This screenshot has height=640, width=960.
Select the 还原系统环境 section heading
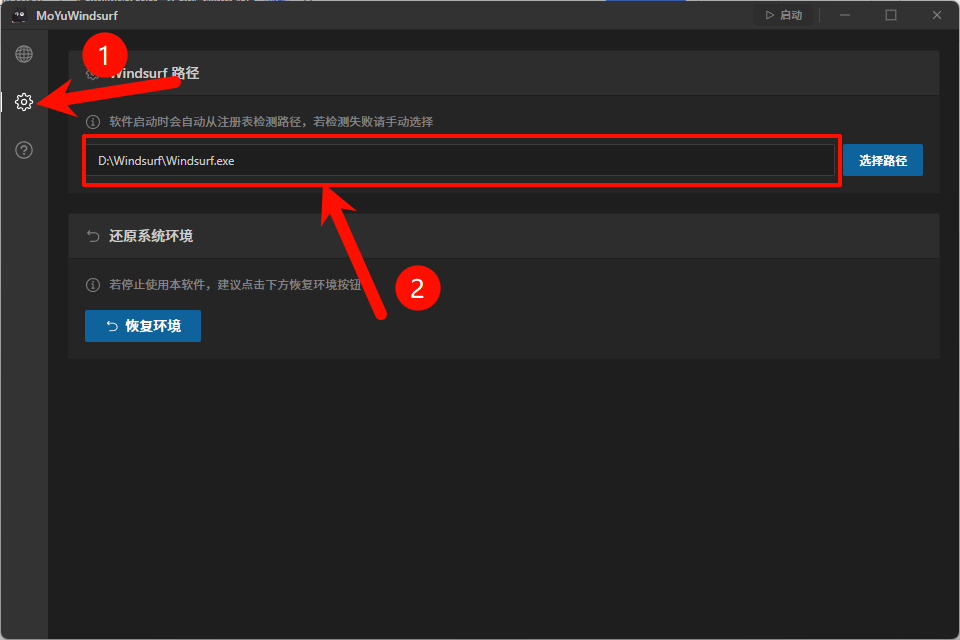click(x=151, y=236)
